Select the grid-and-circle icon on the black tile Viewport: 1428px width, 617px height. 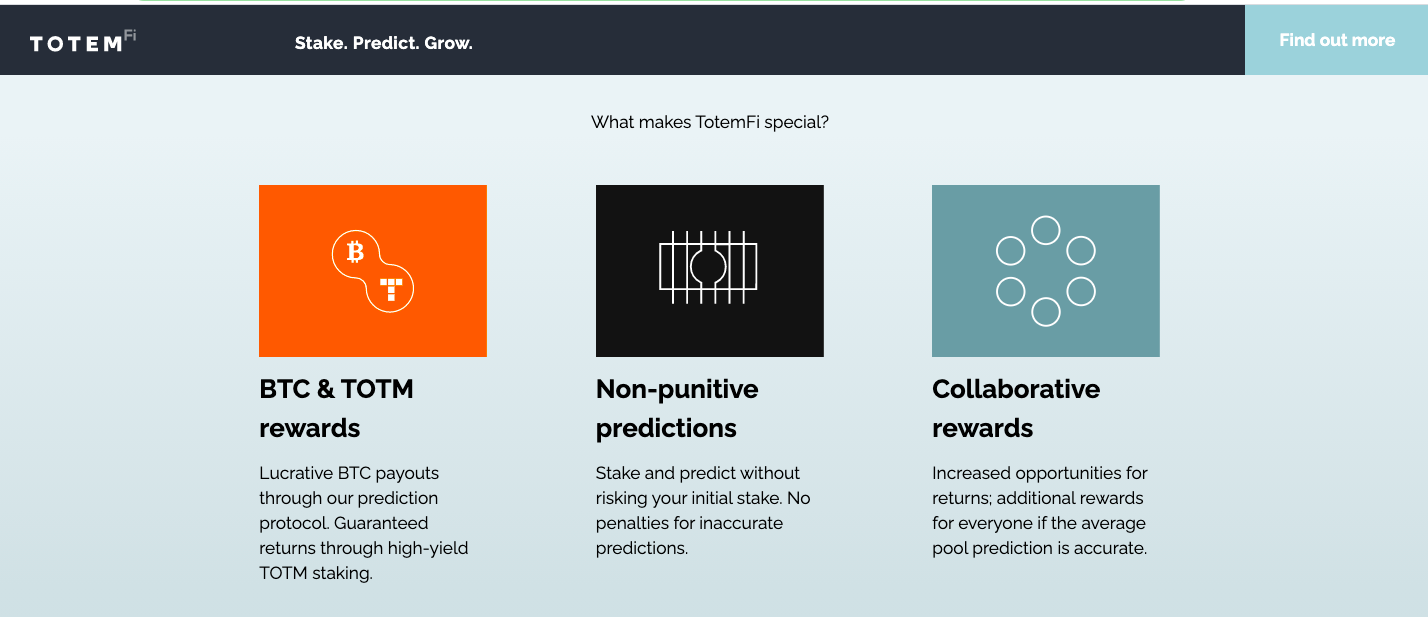(x=708, y=267)
